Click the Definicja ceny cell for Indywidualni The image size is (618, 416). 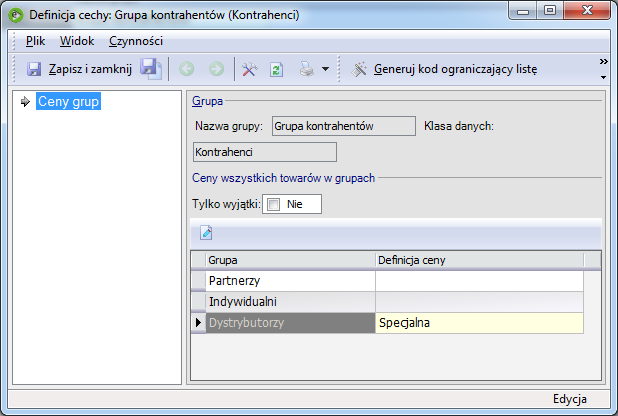point(479,302)
